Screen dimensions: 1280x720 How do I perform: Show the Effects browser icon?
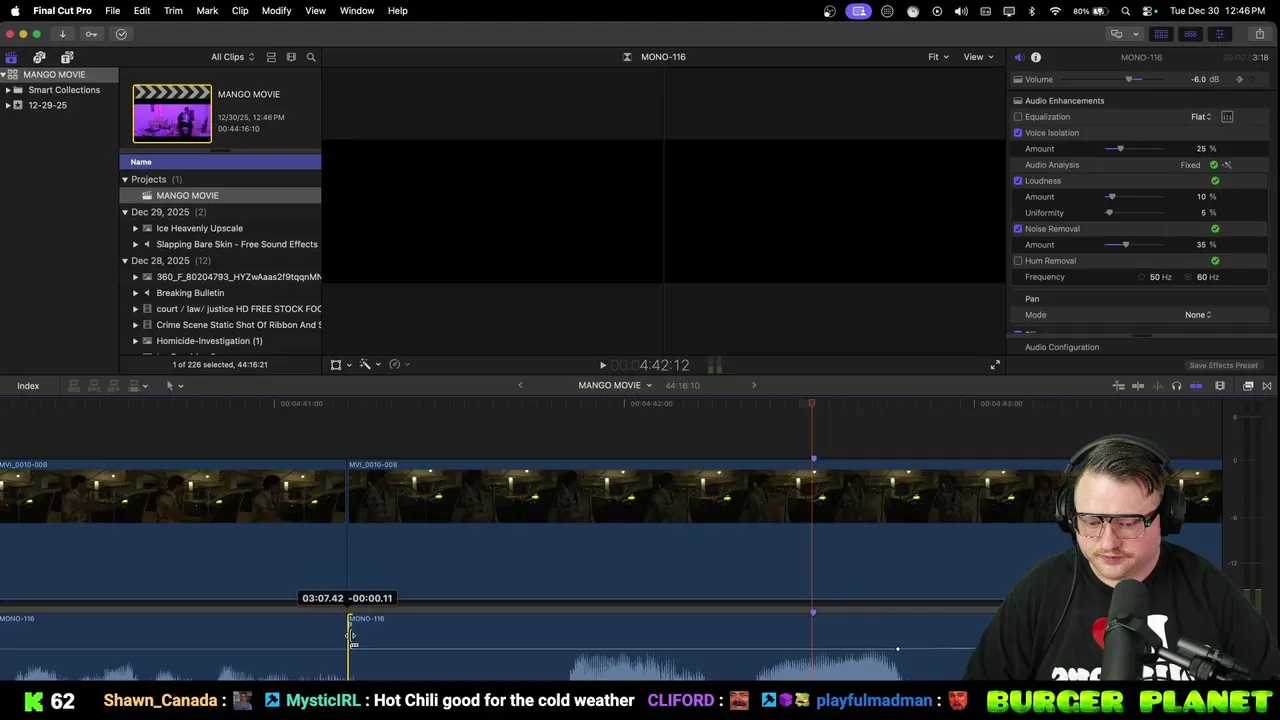tap(1248, 386)
